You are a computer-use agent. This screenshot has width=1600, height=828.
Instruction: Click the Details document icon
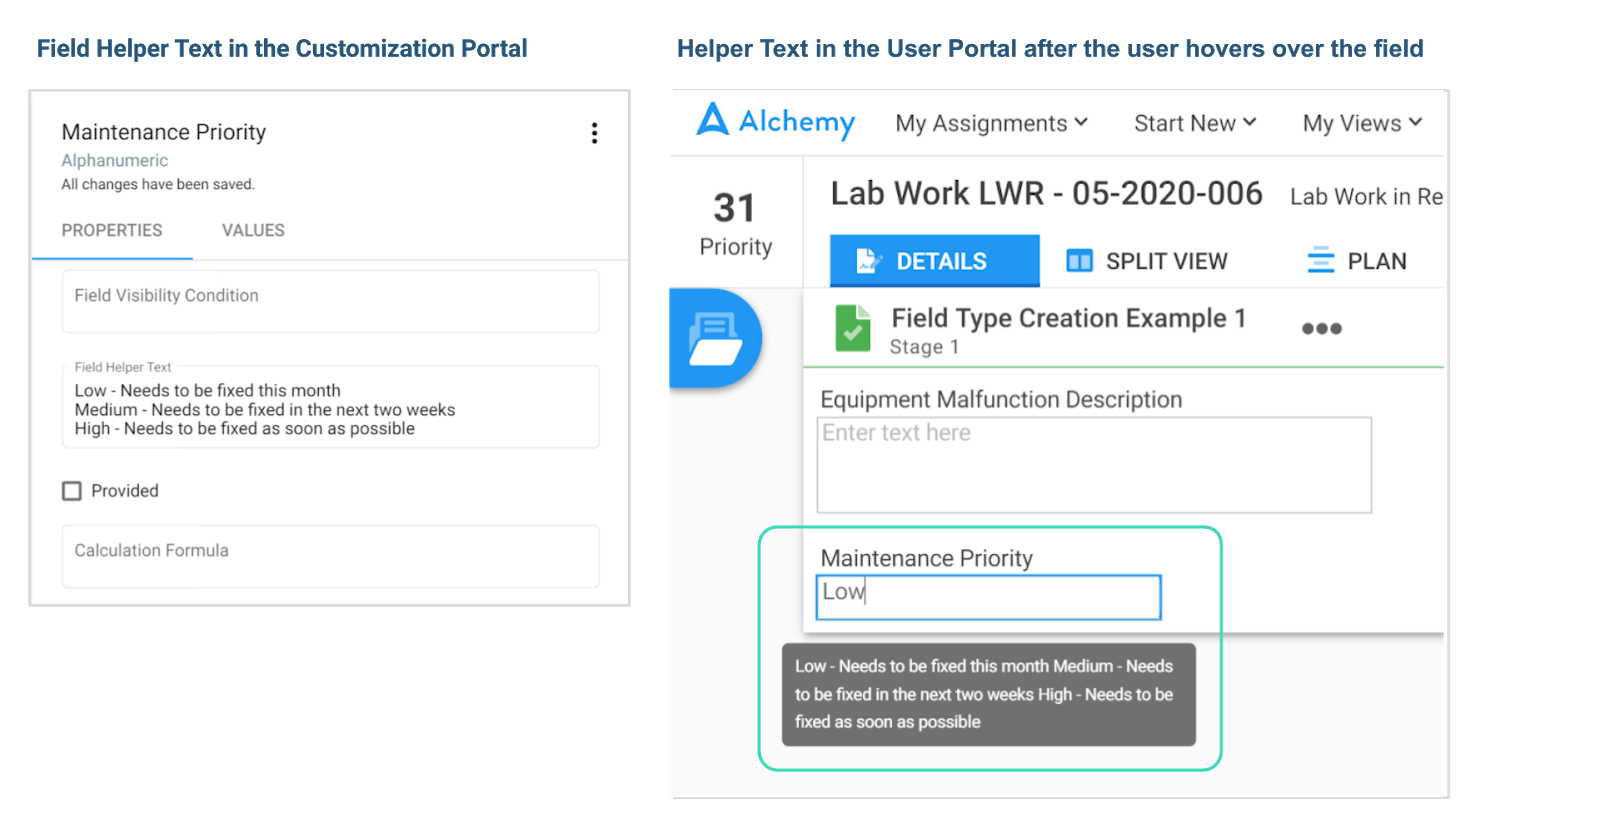coord(868,261)
